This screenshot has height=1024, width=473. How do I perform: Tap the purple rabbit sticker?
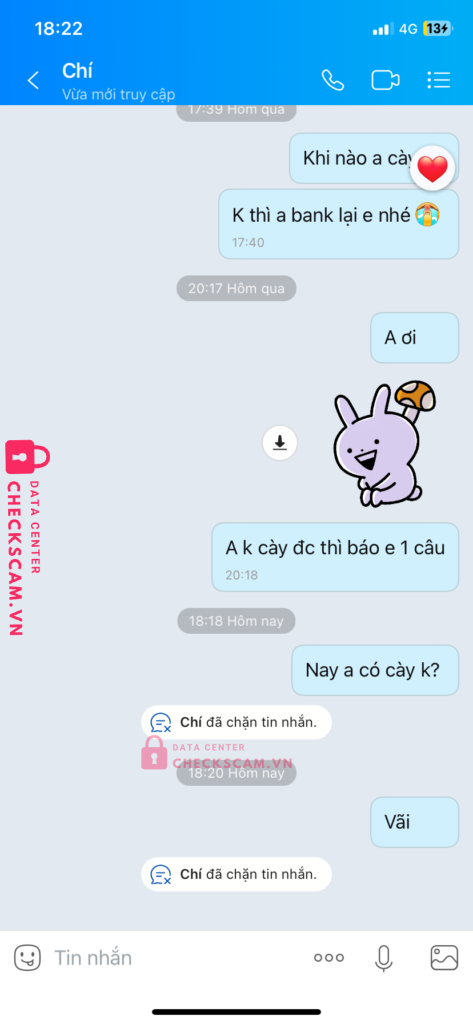(x=384, y=444)
